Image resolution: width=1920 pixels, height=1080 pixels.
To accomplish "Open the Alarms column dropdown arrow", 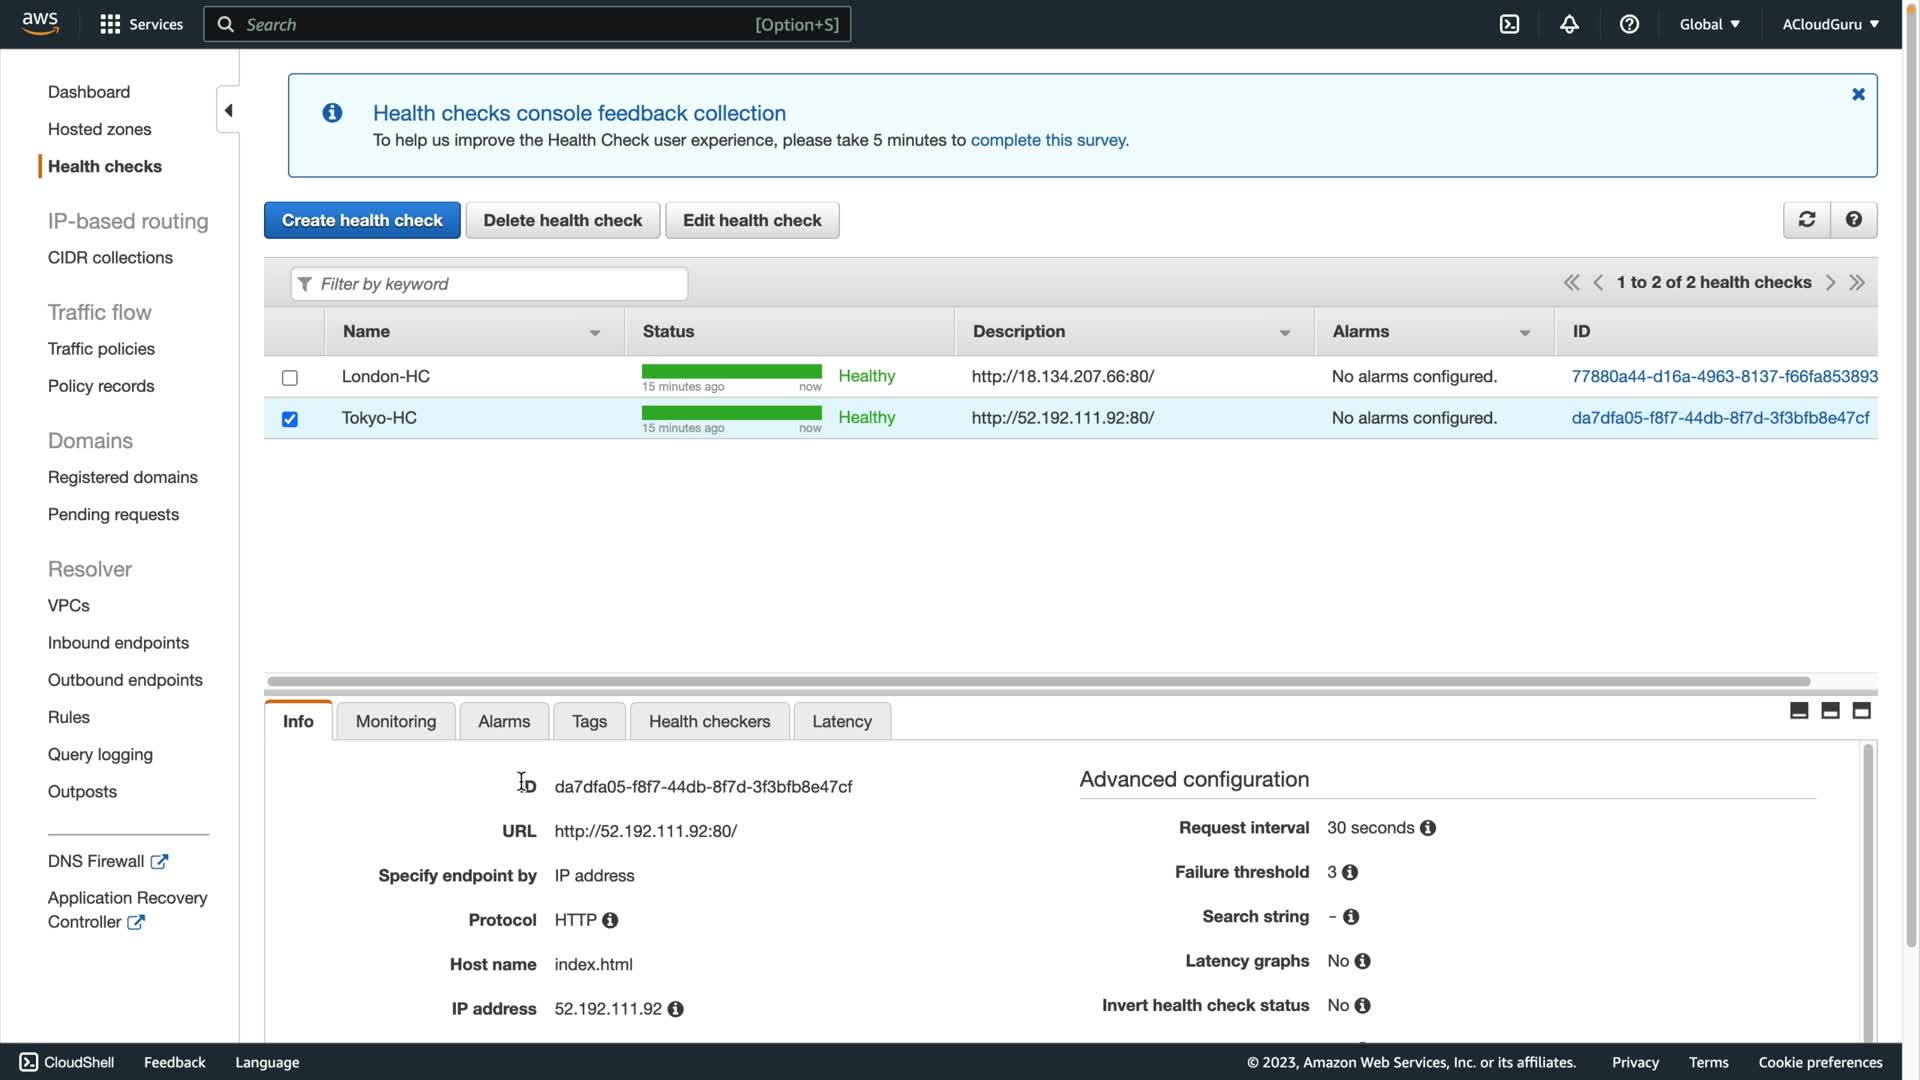I will 1525,333.
